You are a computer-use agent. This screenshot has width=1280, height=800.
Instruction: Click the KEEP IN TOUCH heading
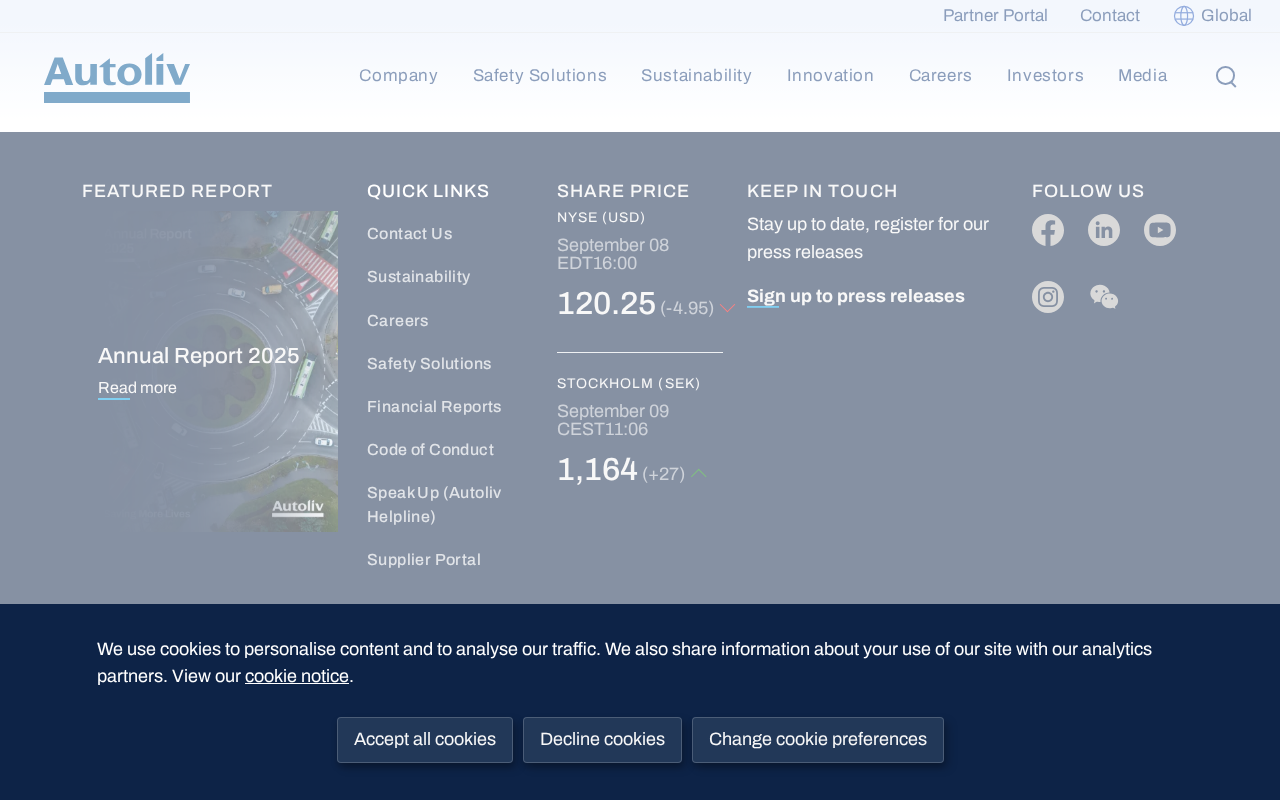822,191
